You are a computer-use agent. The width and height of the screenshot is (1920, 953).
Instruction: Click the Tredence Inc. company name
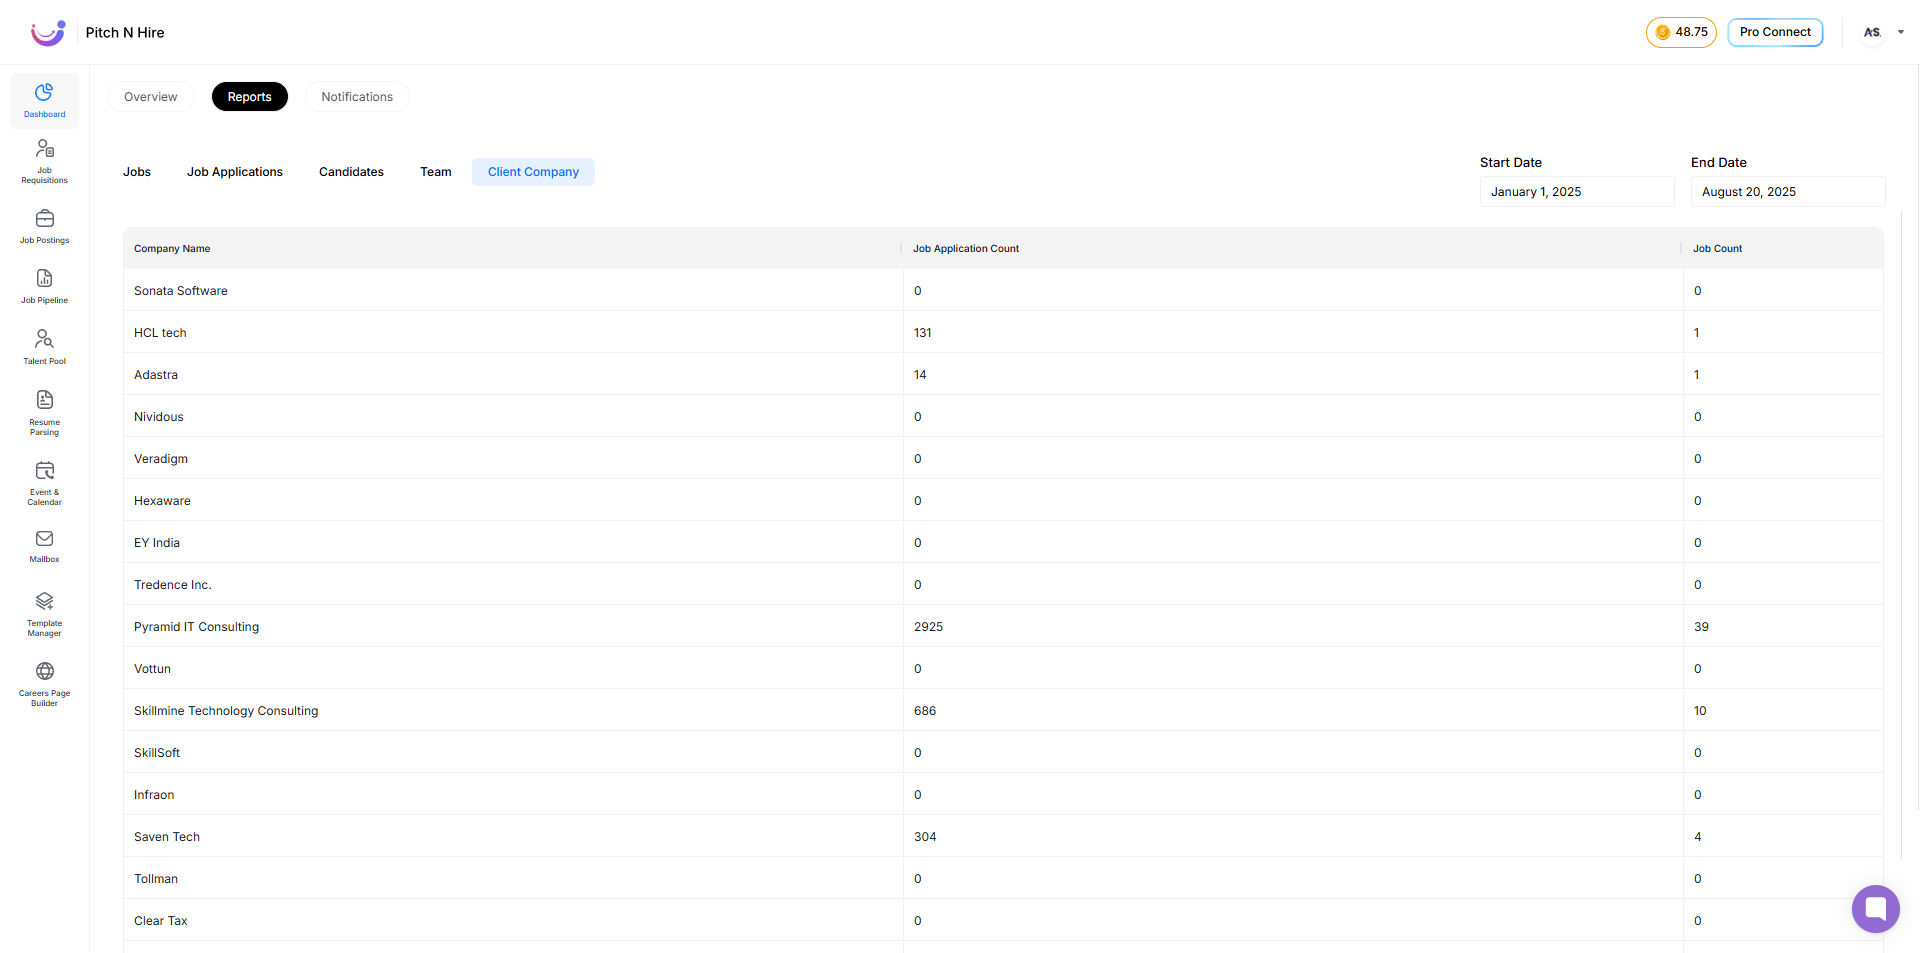click(173, 585)
